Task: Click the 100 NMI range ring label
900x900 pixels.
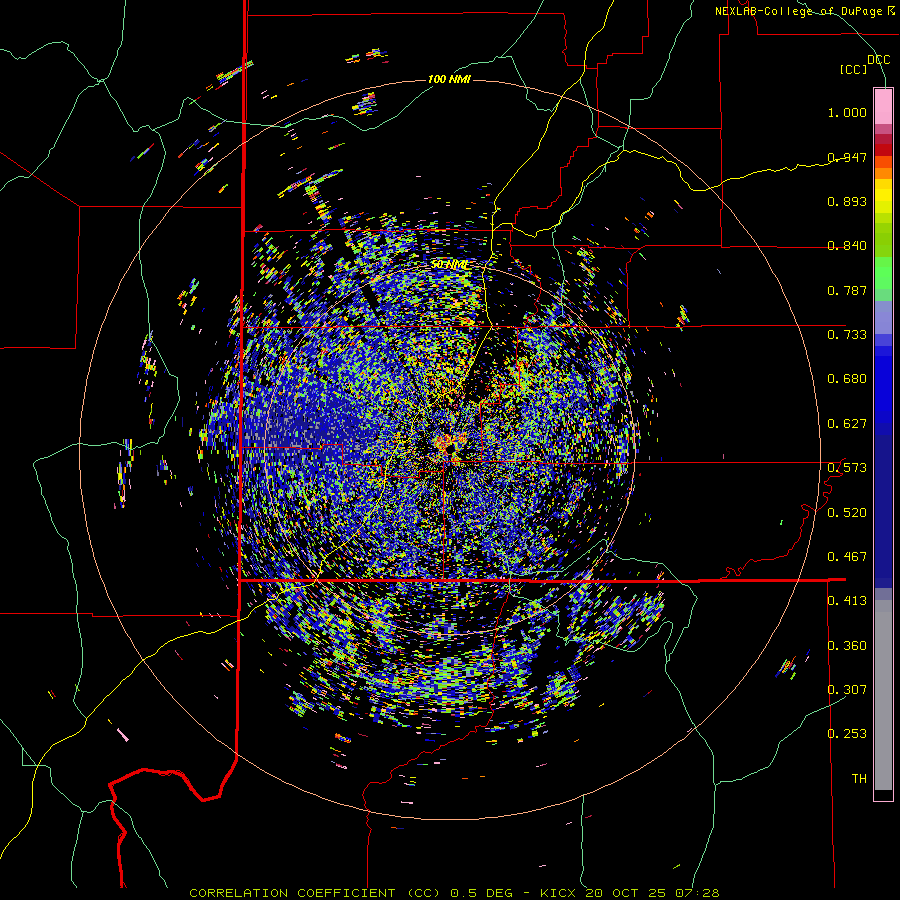Action: pos(449,79)
